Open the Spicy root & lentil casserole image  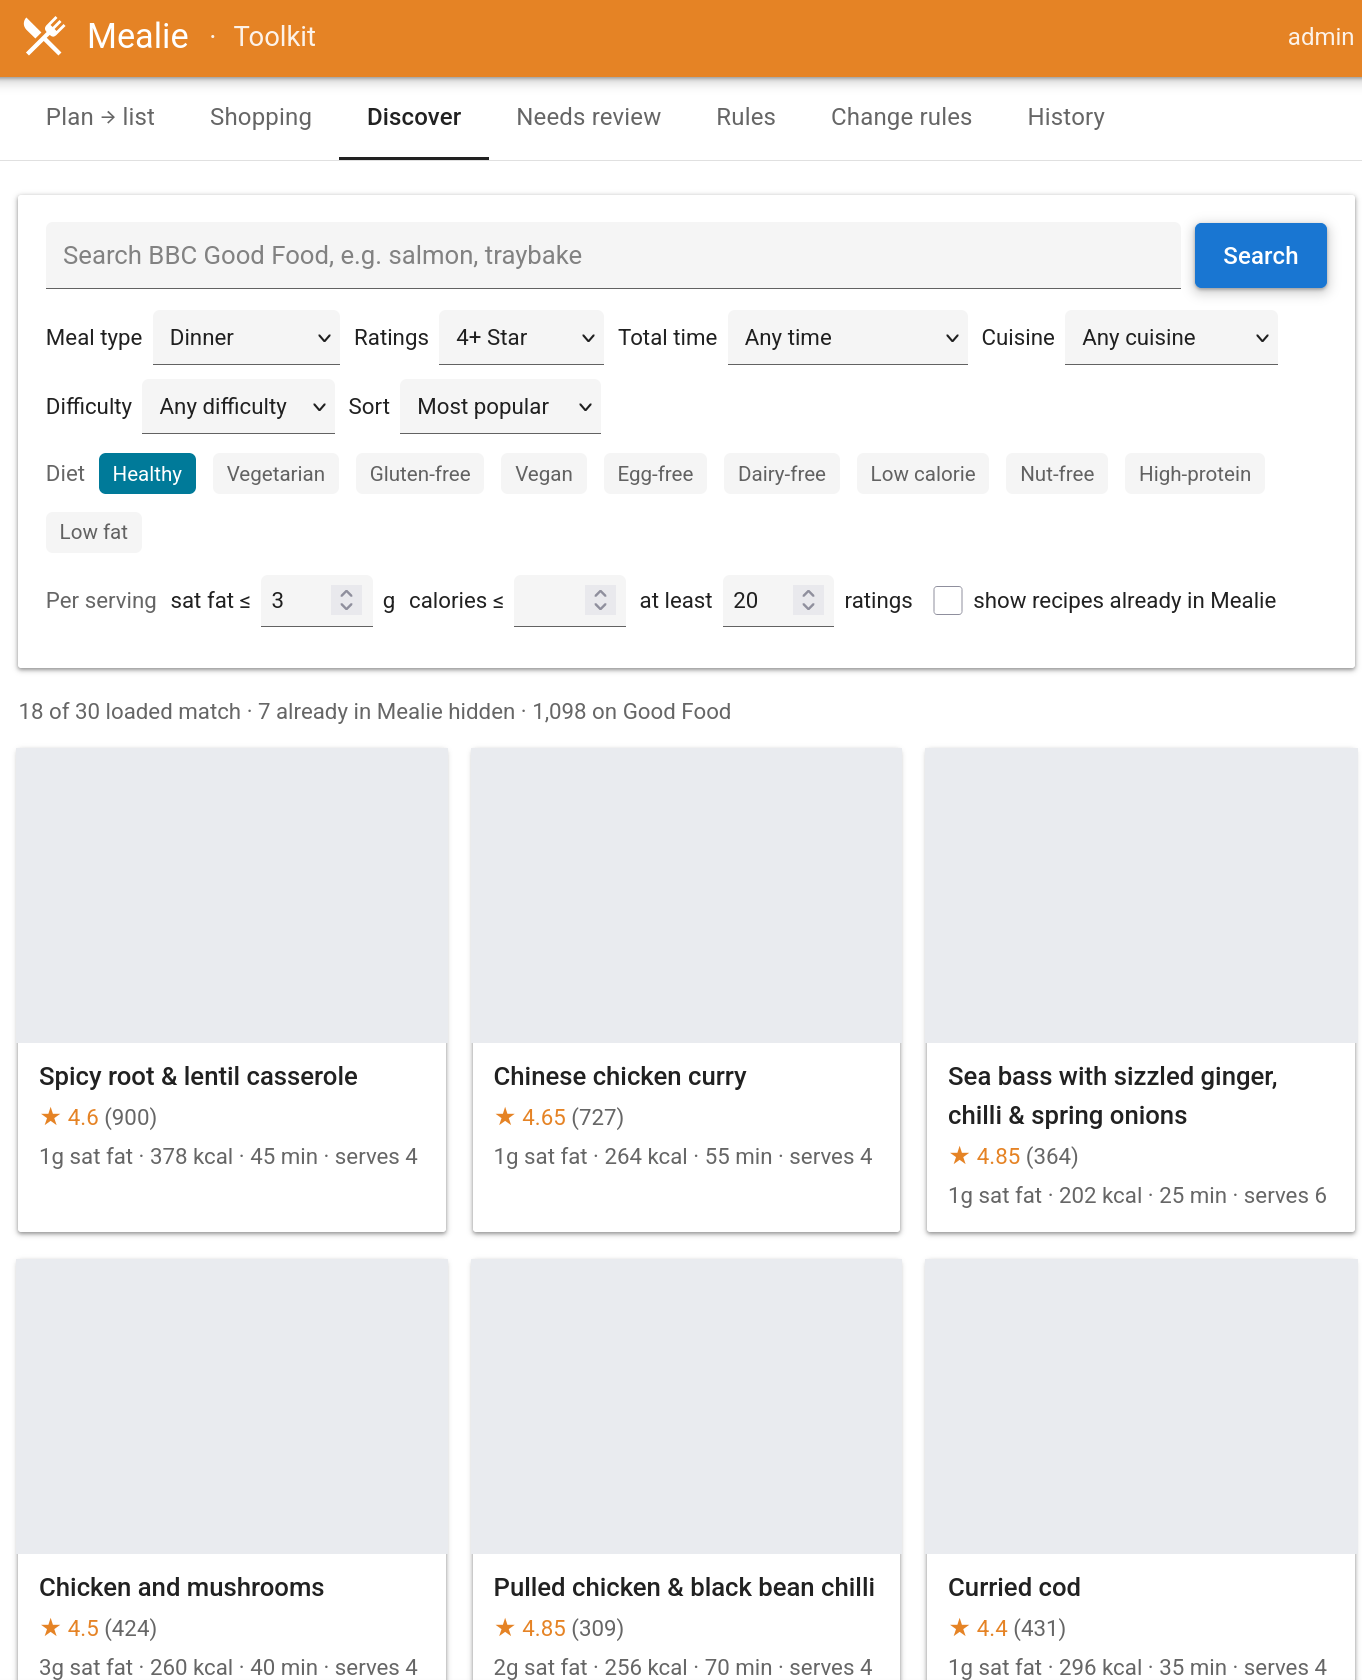click(232, 896)
